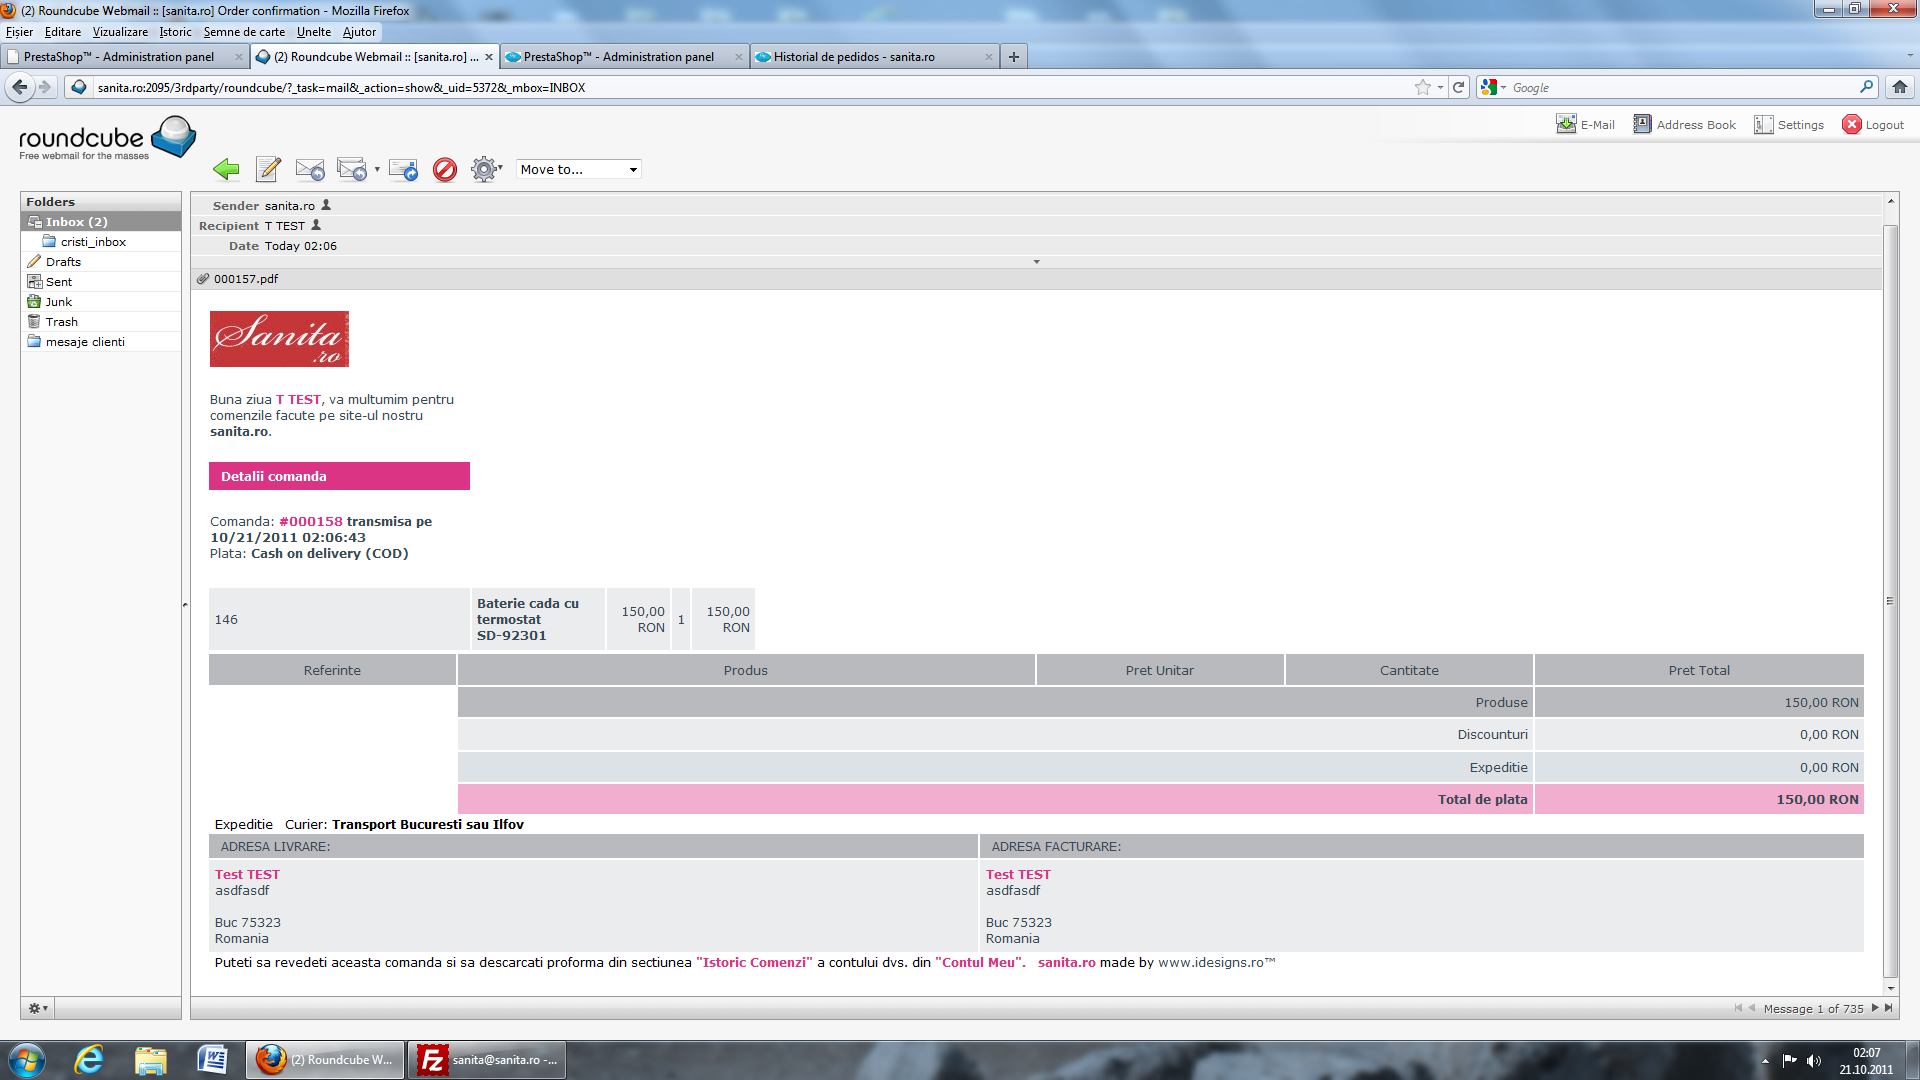Open Windows Explorer from taskbar

click(151, 1060)
